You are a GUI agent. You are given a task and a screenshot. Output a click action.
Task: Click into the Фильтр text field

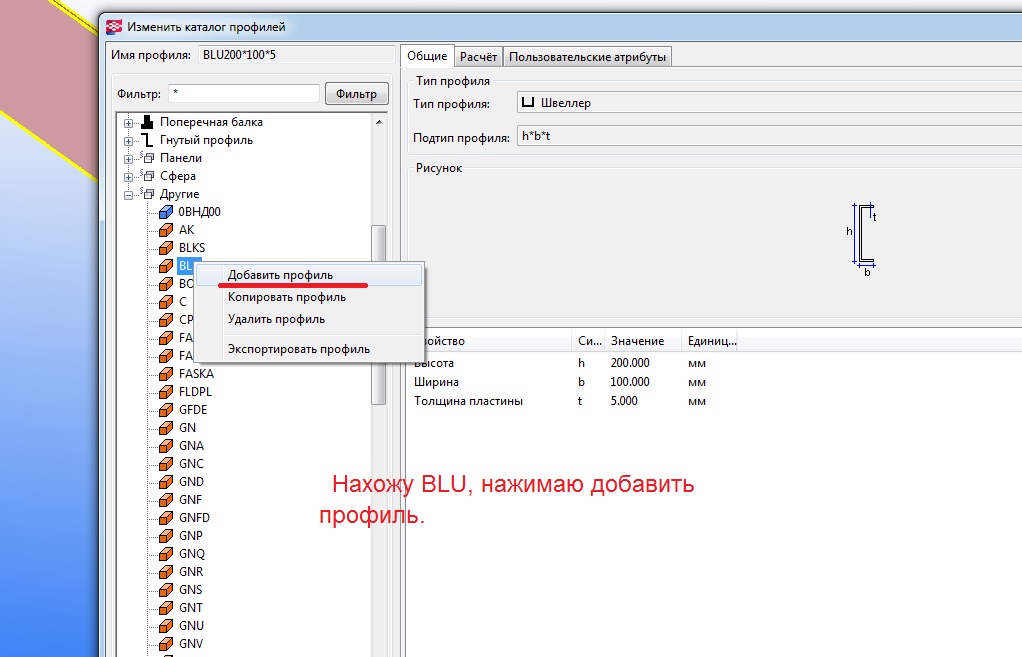(243, 94)
